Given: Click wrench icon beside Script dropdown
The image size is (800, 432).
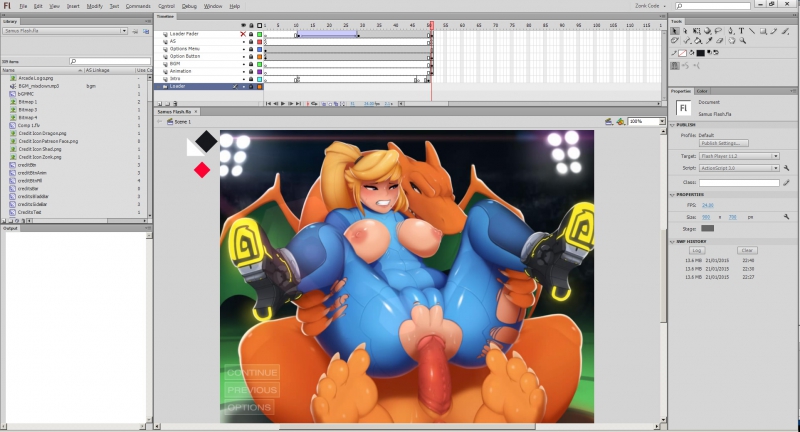Looking at the screenshot, I should (x=786, y=168).
